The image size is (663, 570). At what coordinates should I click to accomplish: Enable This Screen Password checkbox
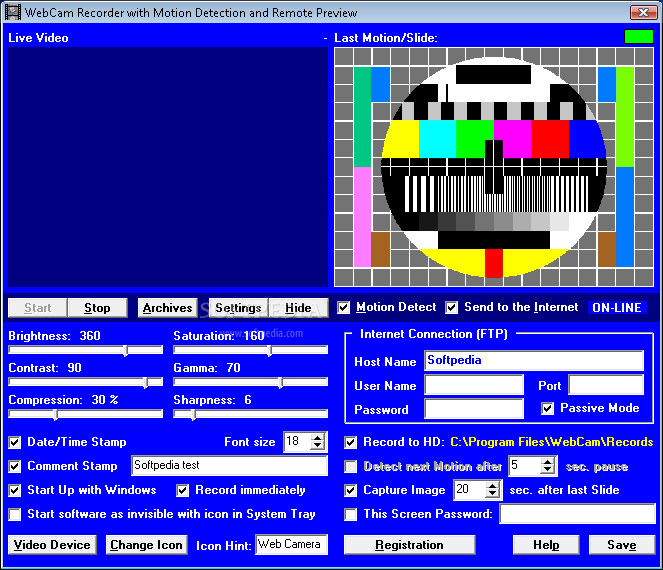point(351,515)
